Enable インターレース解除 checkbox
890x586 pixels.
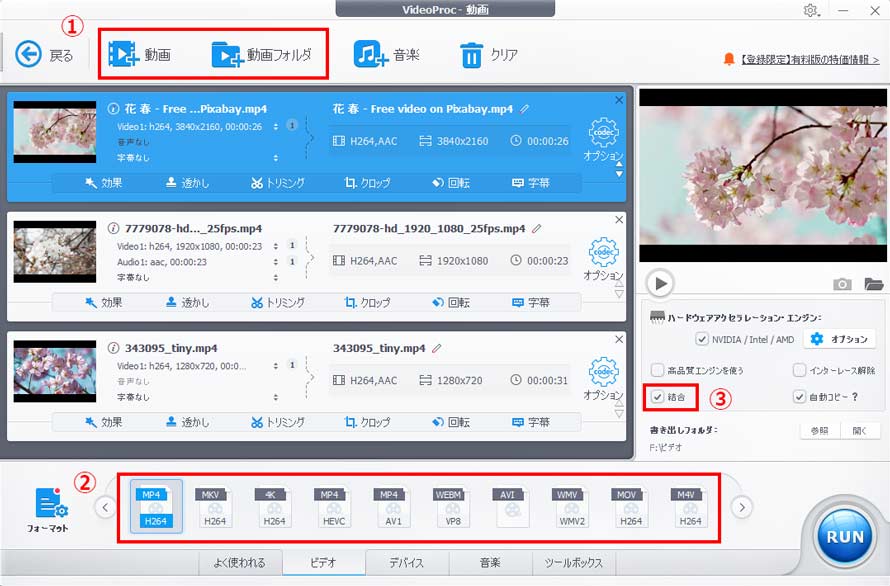coord(799,370)
